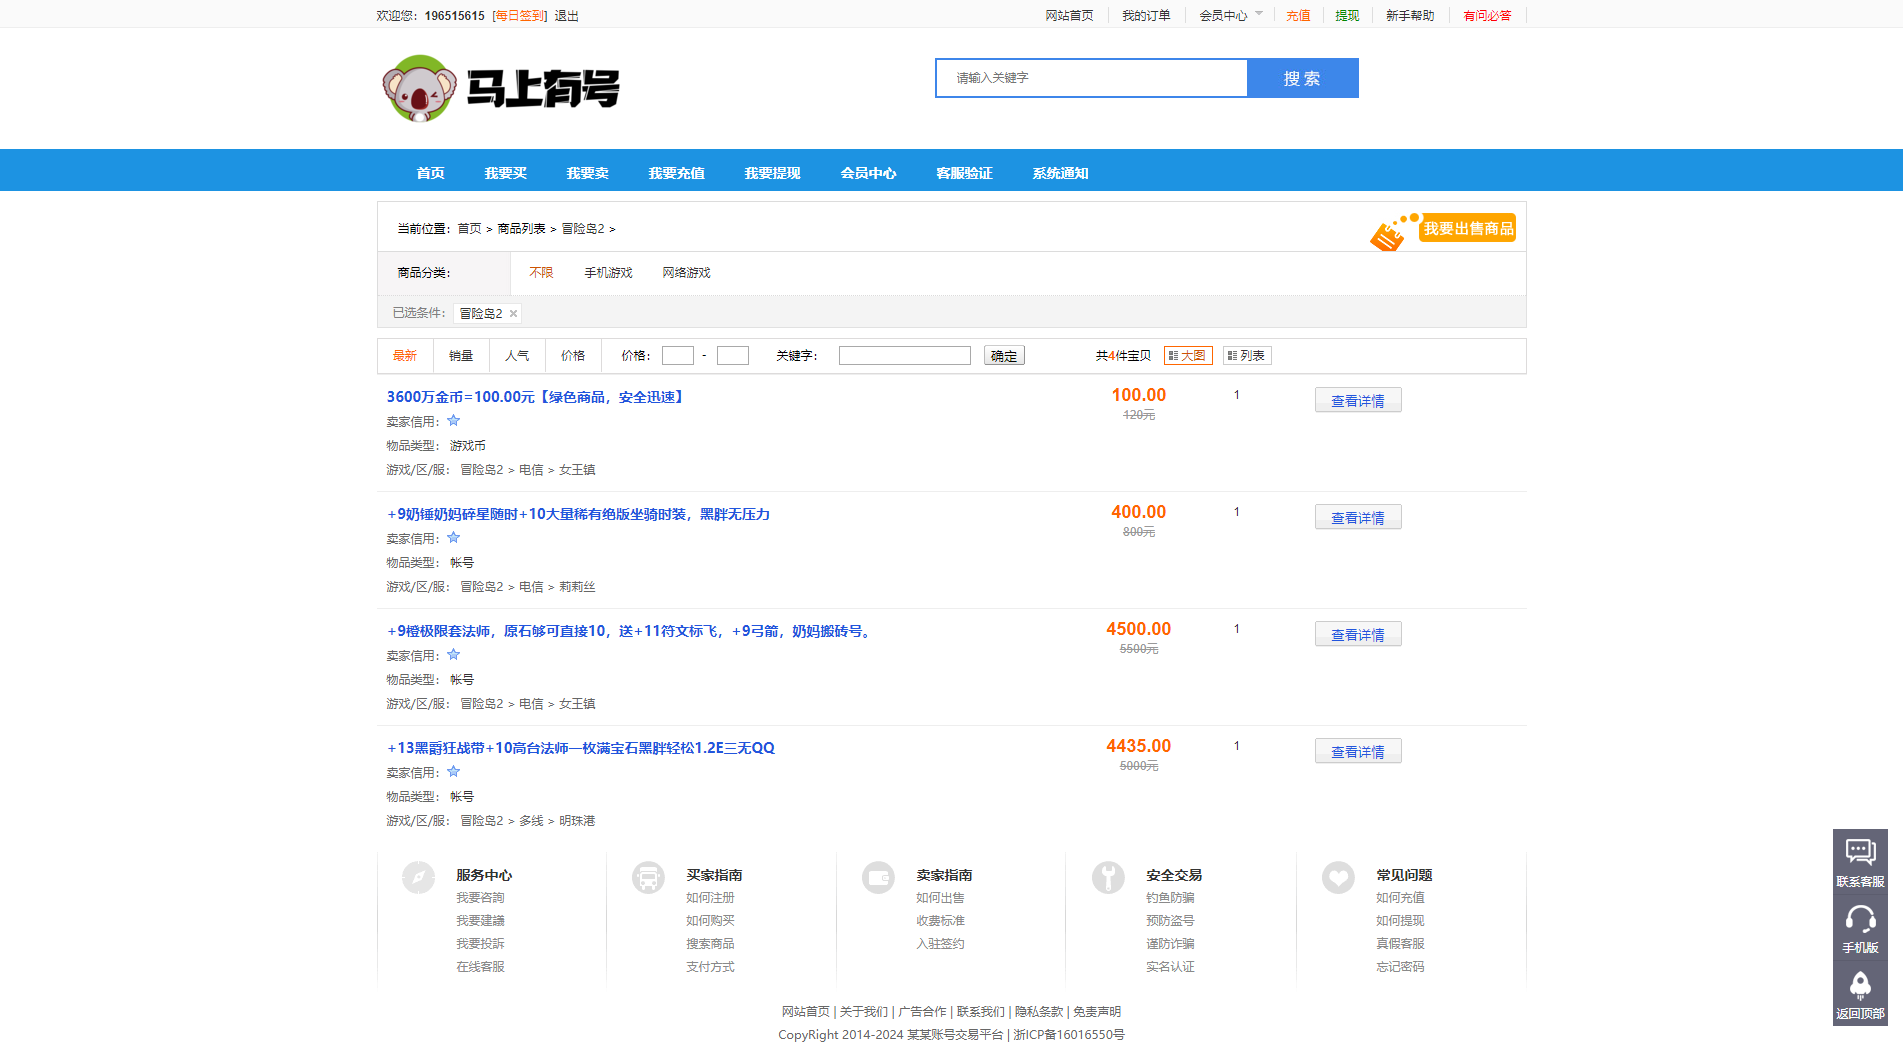The width and height of the screenshot is (1903, 1046).
Task: Click the 安全交易 shield icon
Action: click(1108, 877)
